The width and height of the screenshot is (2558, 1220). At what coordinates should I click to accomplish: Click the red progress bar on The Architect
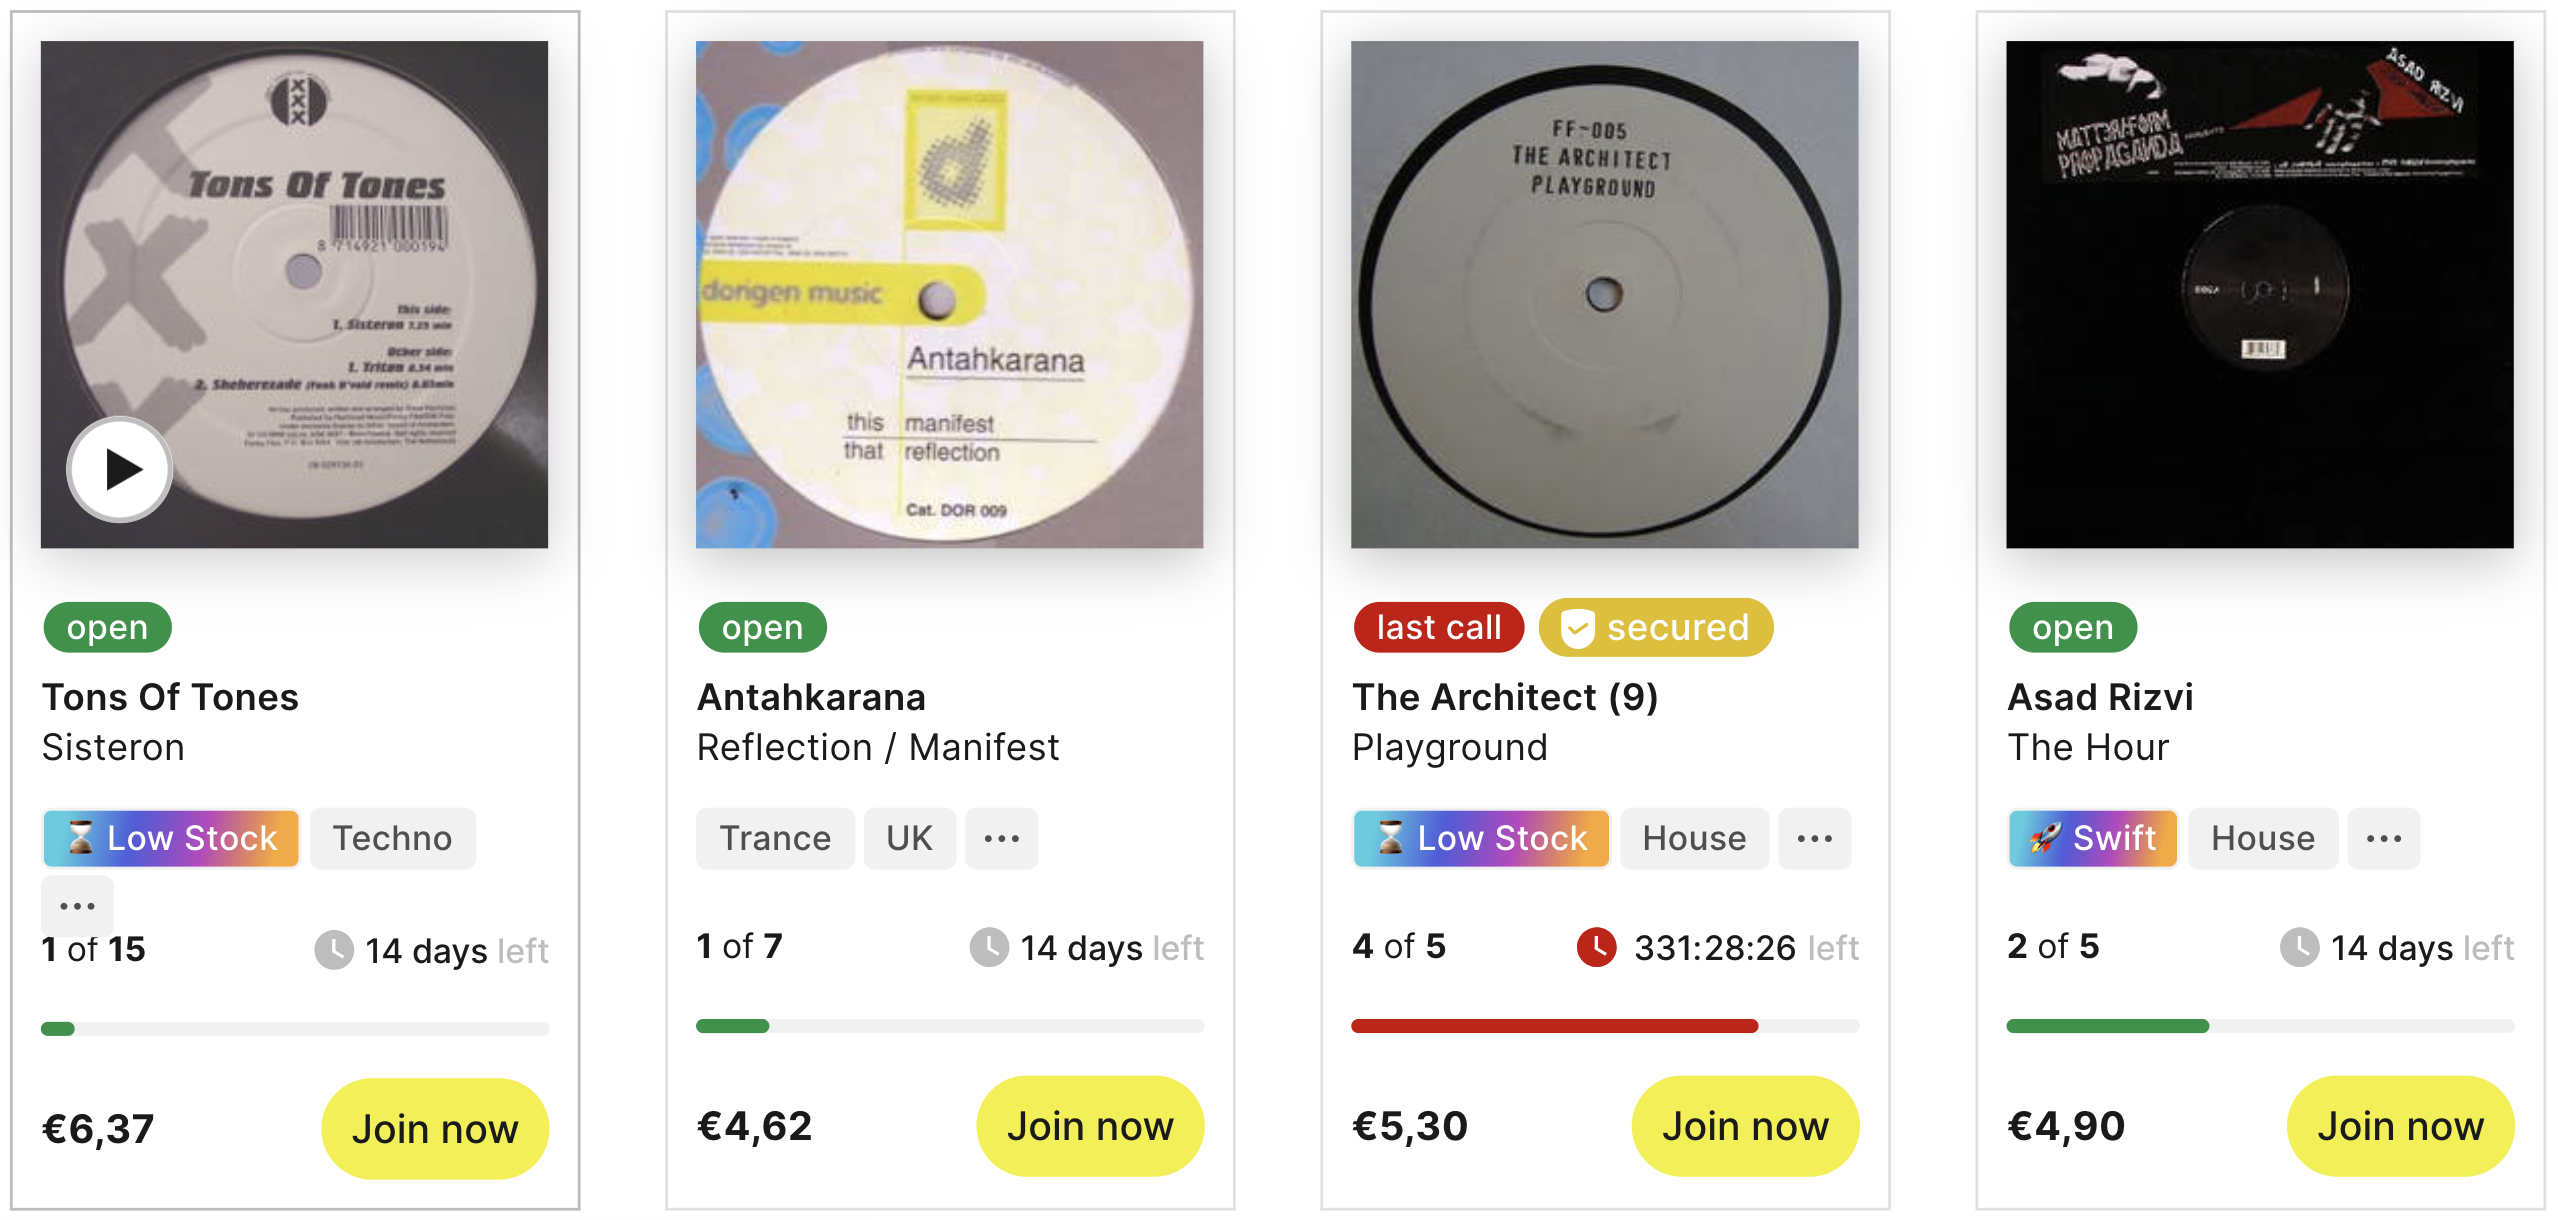pos(1554,1026)
